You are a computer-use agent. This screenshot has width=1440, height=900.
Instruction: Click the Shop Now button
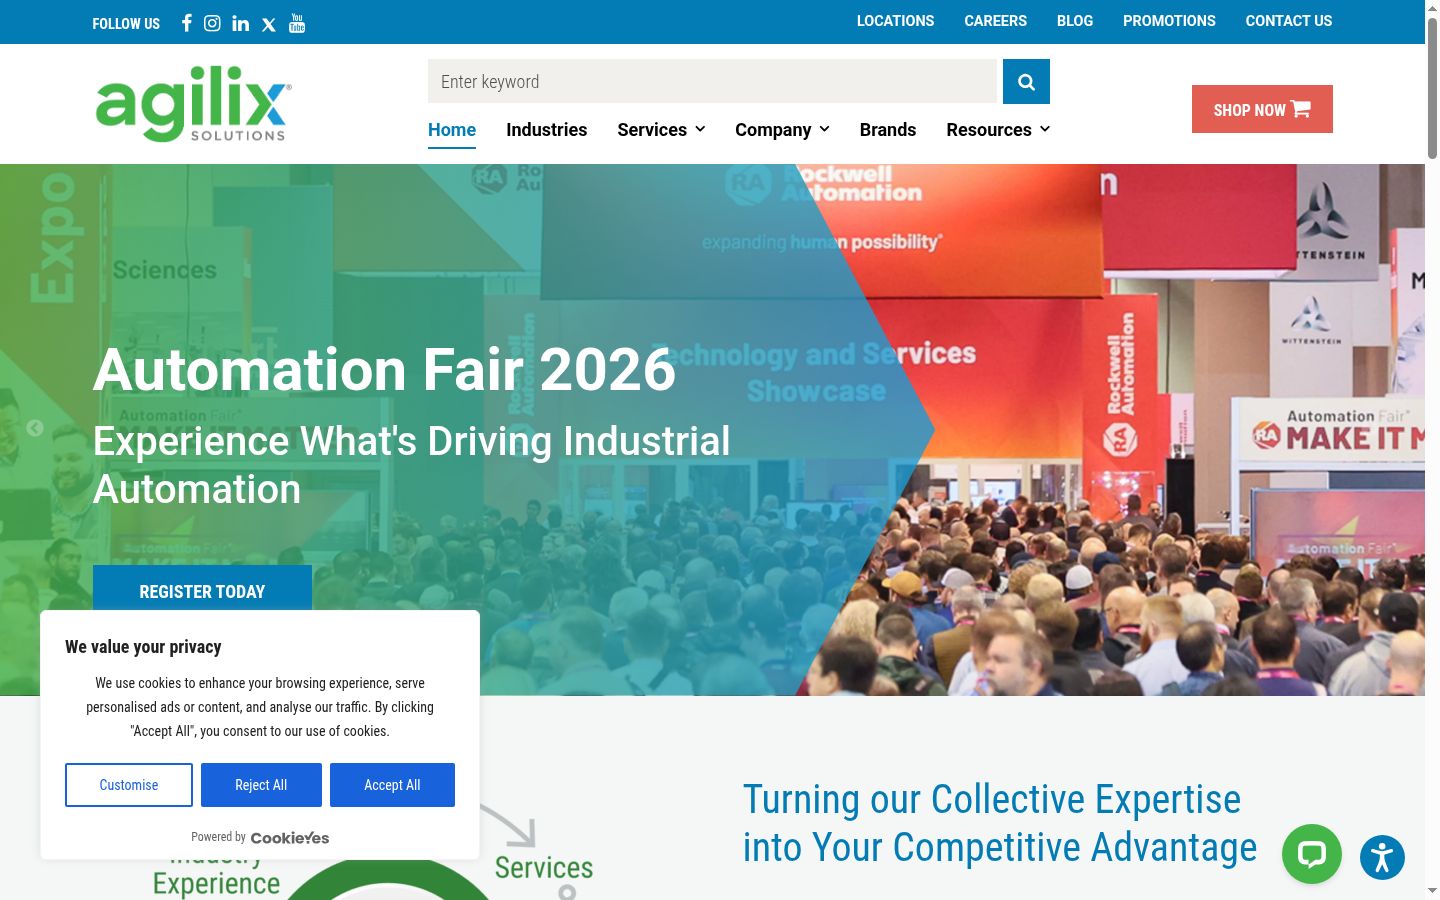tap(1262, 109)
